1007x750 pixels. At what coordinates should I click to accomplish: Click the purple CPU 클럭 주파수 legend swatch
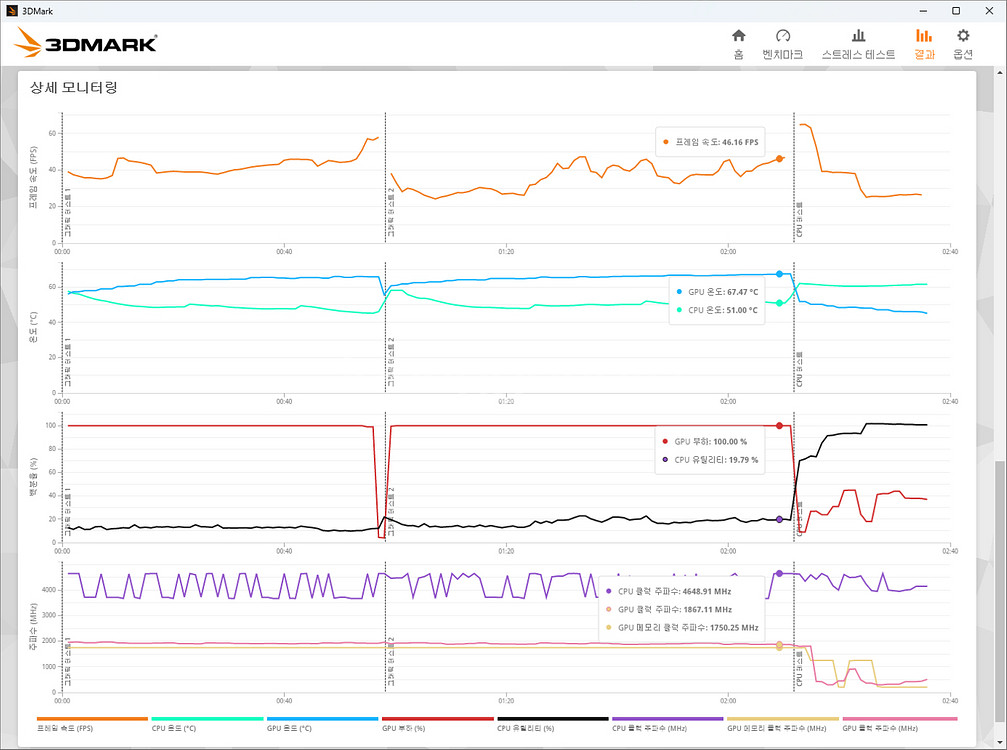667,718
